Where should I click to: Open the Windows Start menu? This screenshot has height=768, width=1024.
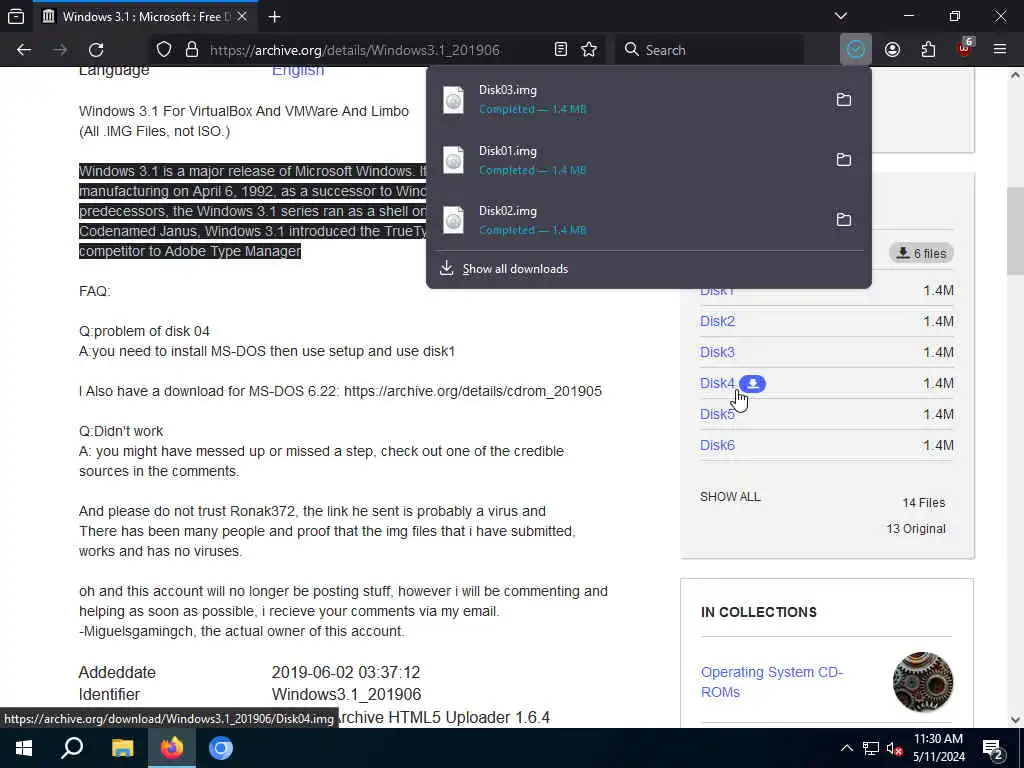24,748
